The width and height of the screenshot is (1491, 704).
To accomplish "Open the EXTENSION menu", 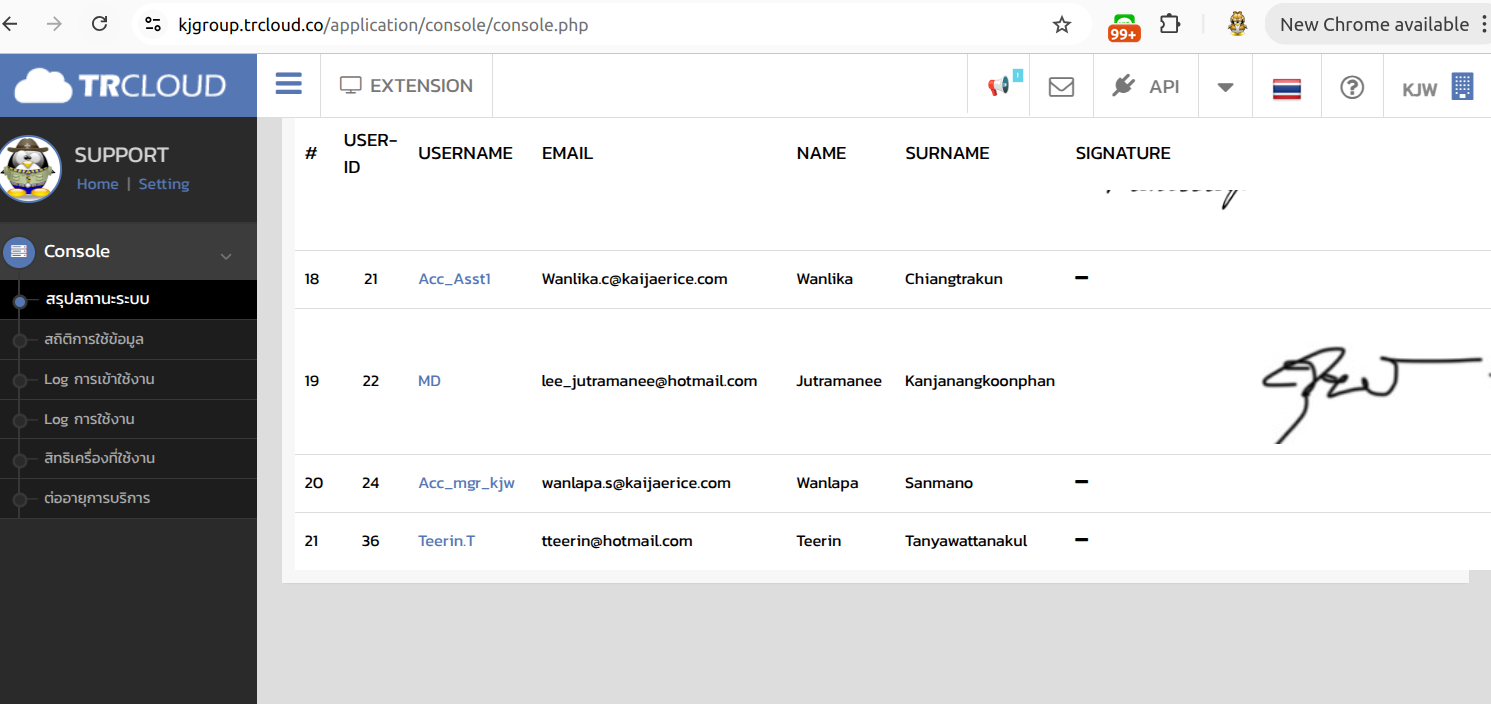I will click(406, 86).
